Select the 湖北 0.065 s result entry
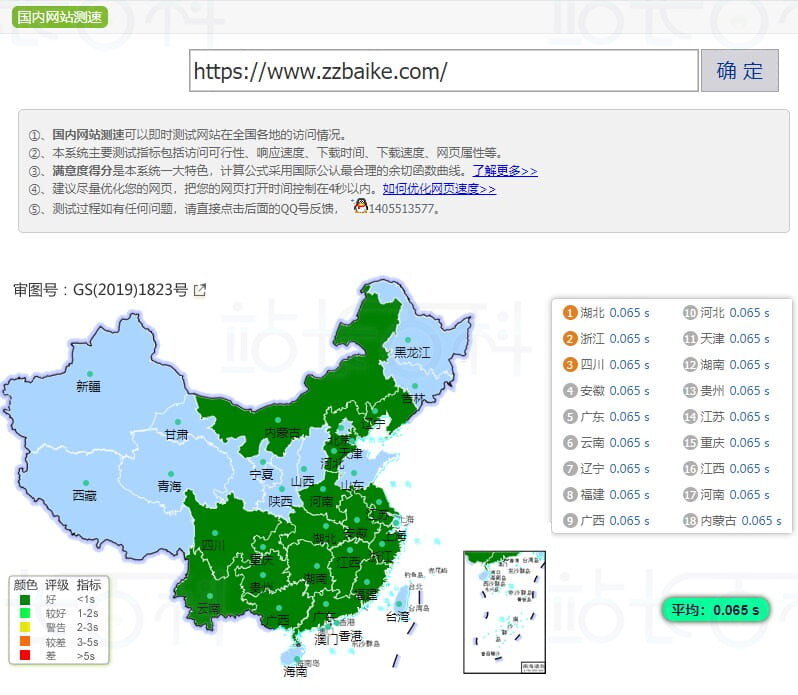The image size is (798, 695). pos(606,313)
